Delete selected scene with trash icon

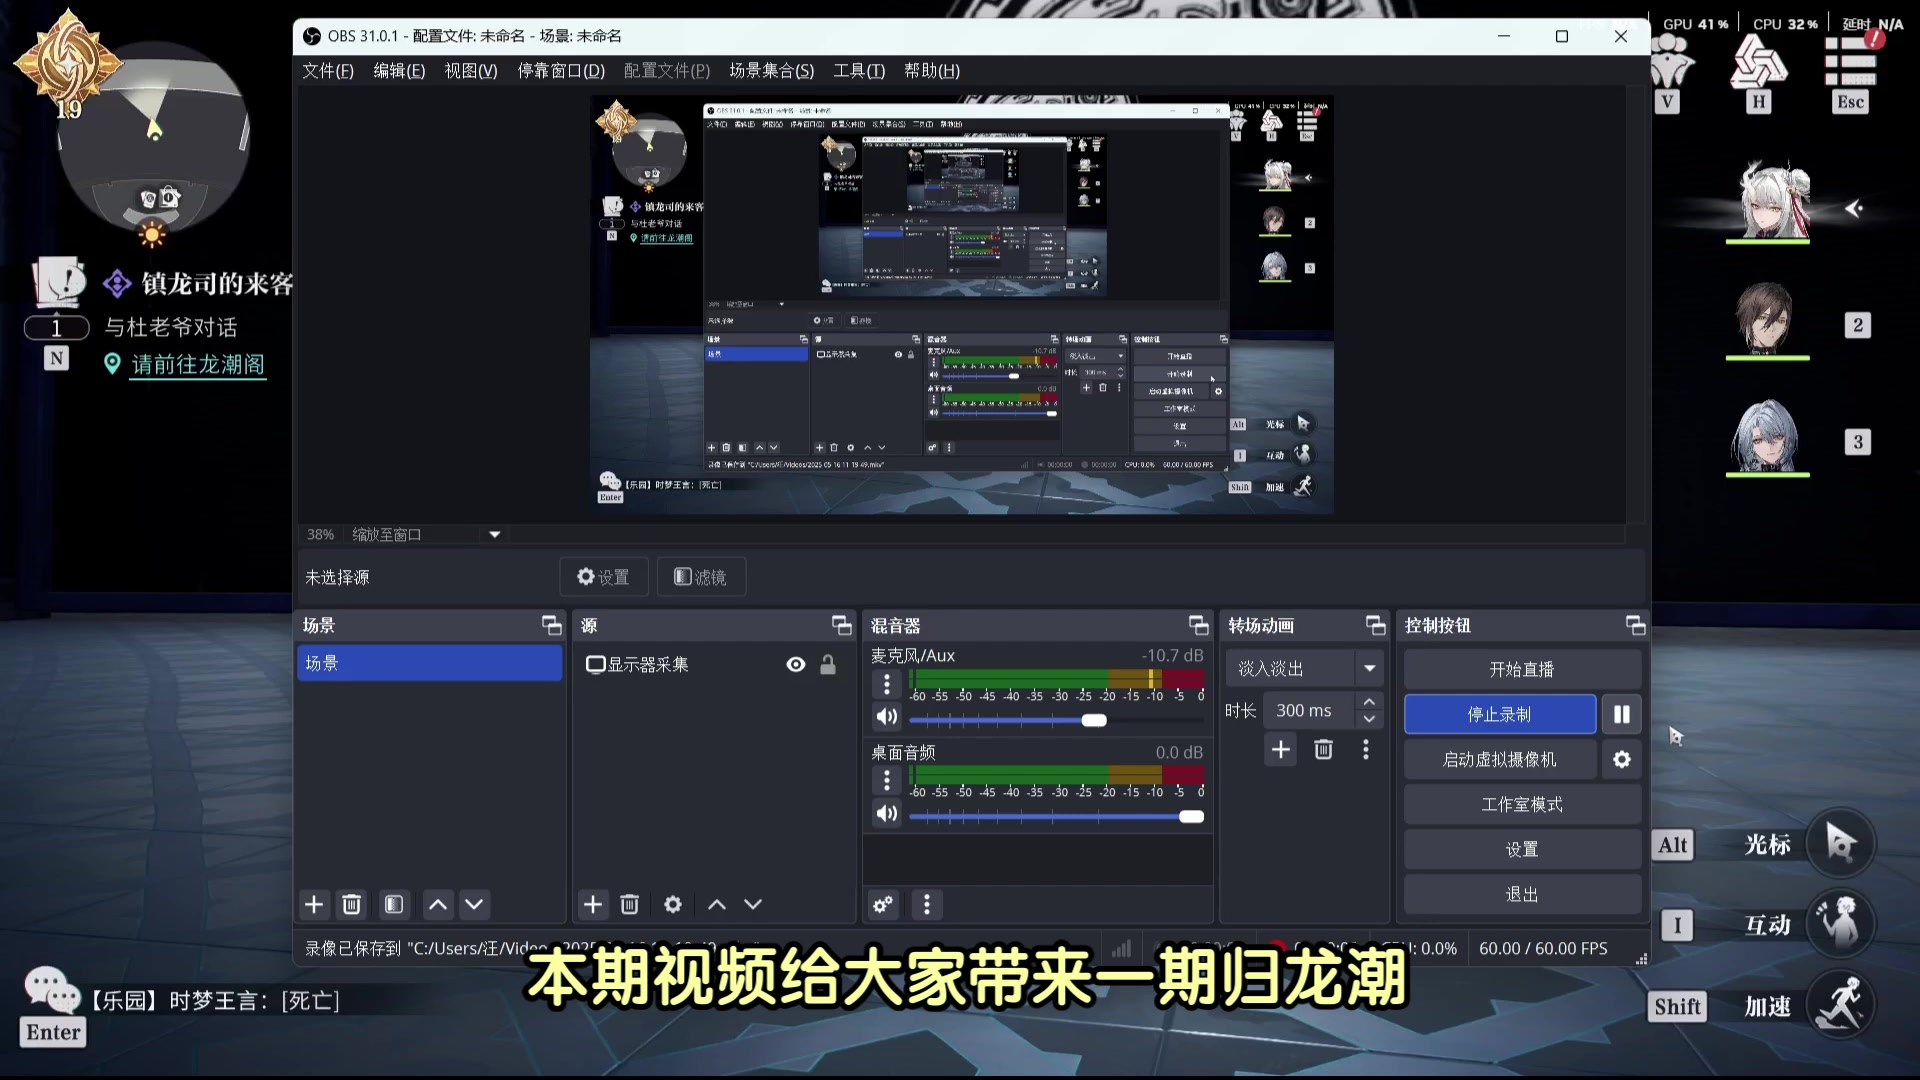pyautogui.click(x=352, y=905)
